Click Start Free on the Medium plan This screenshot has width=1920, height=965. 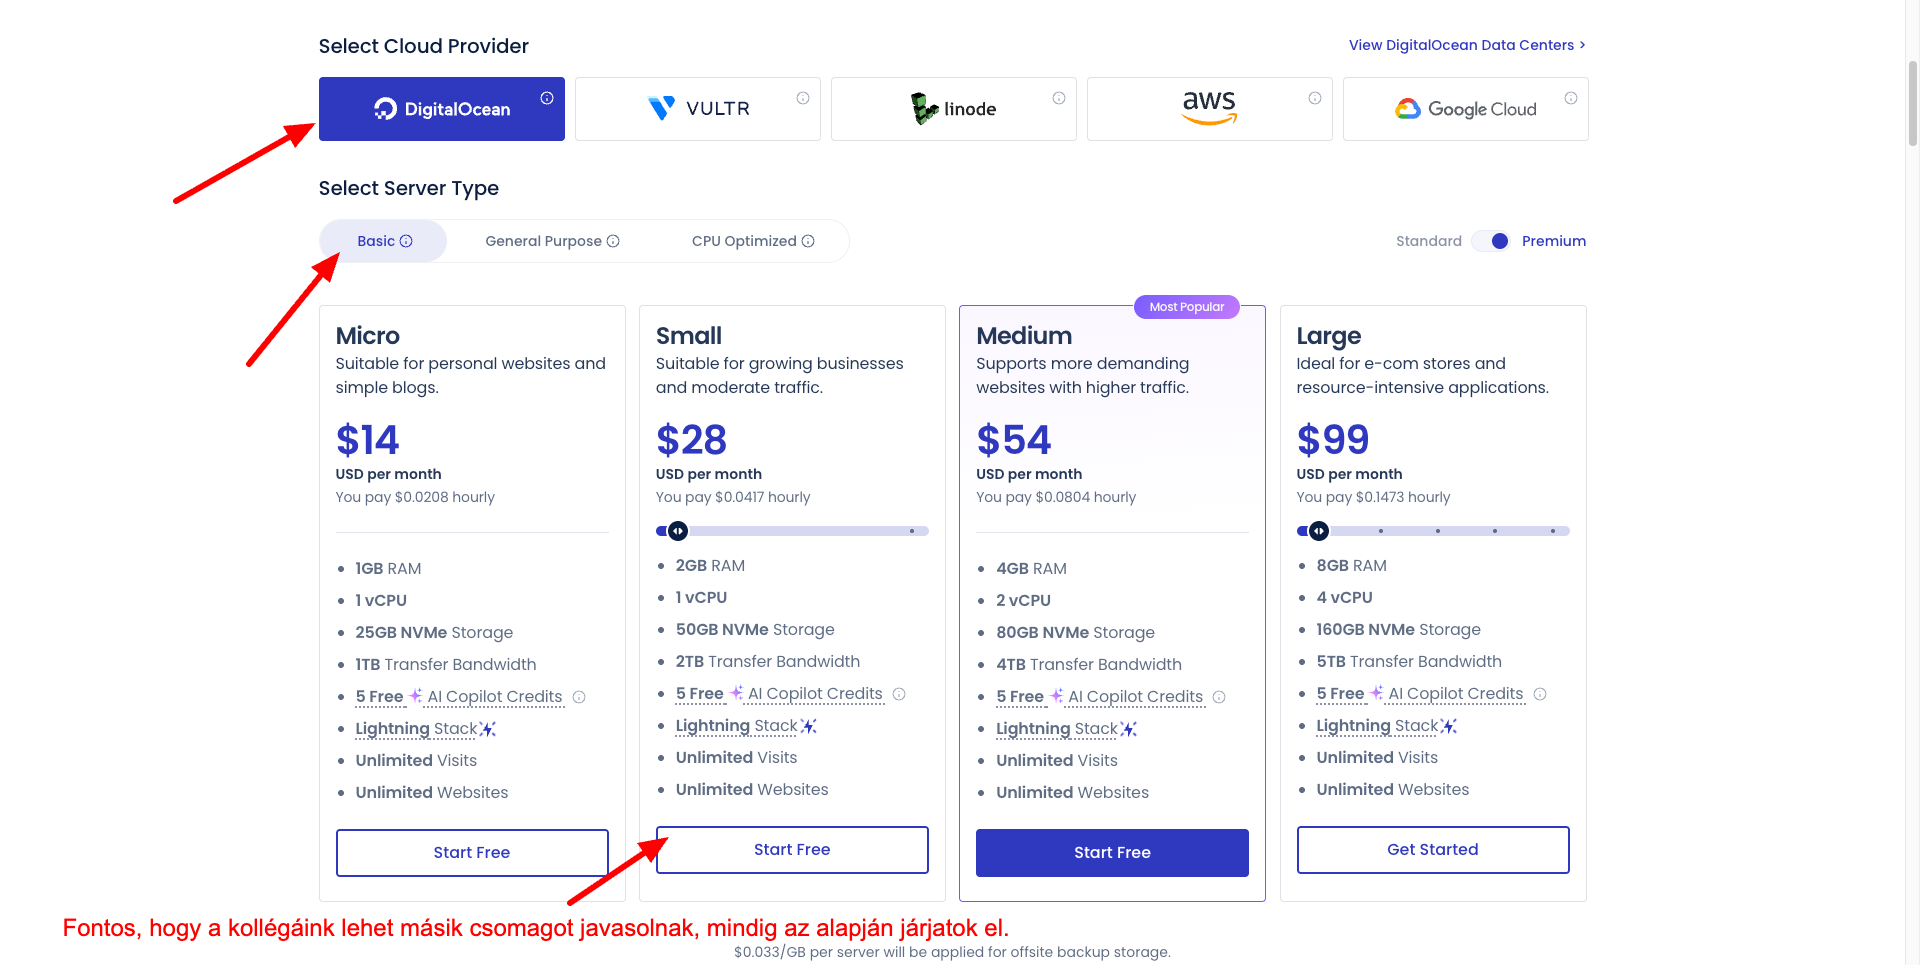point(1112,853)
